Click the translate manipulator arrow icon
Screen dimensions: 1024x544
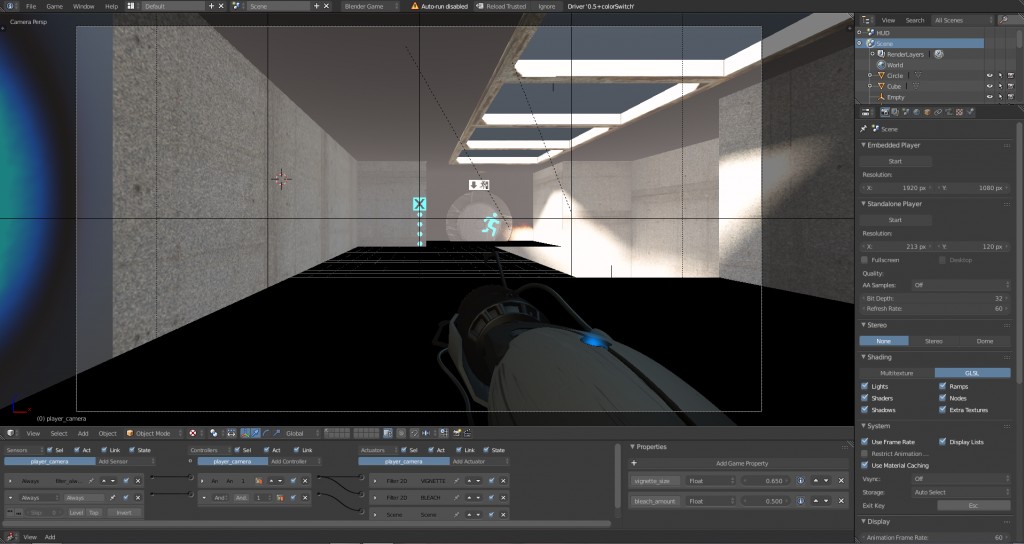(x=255, y=433)
